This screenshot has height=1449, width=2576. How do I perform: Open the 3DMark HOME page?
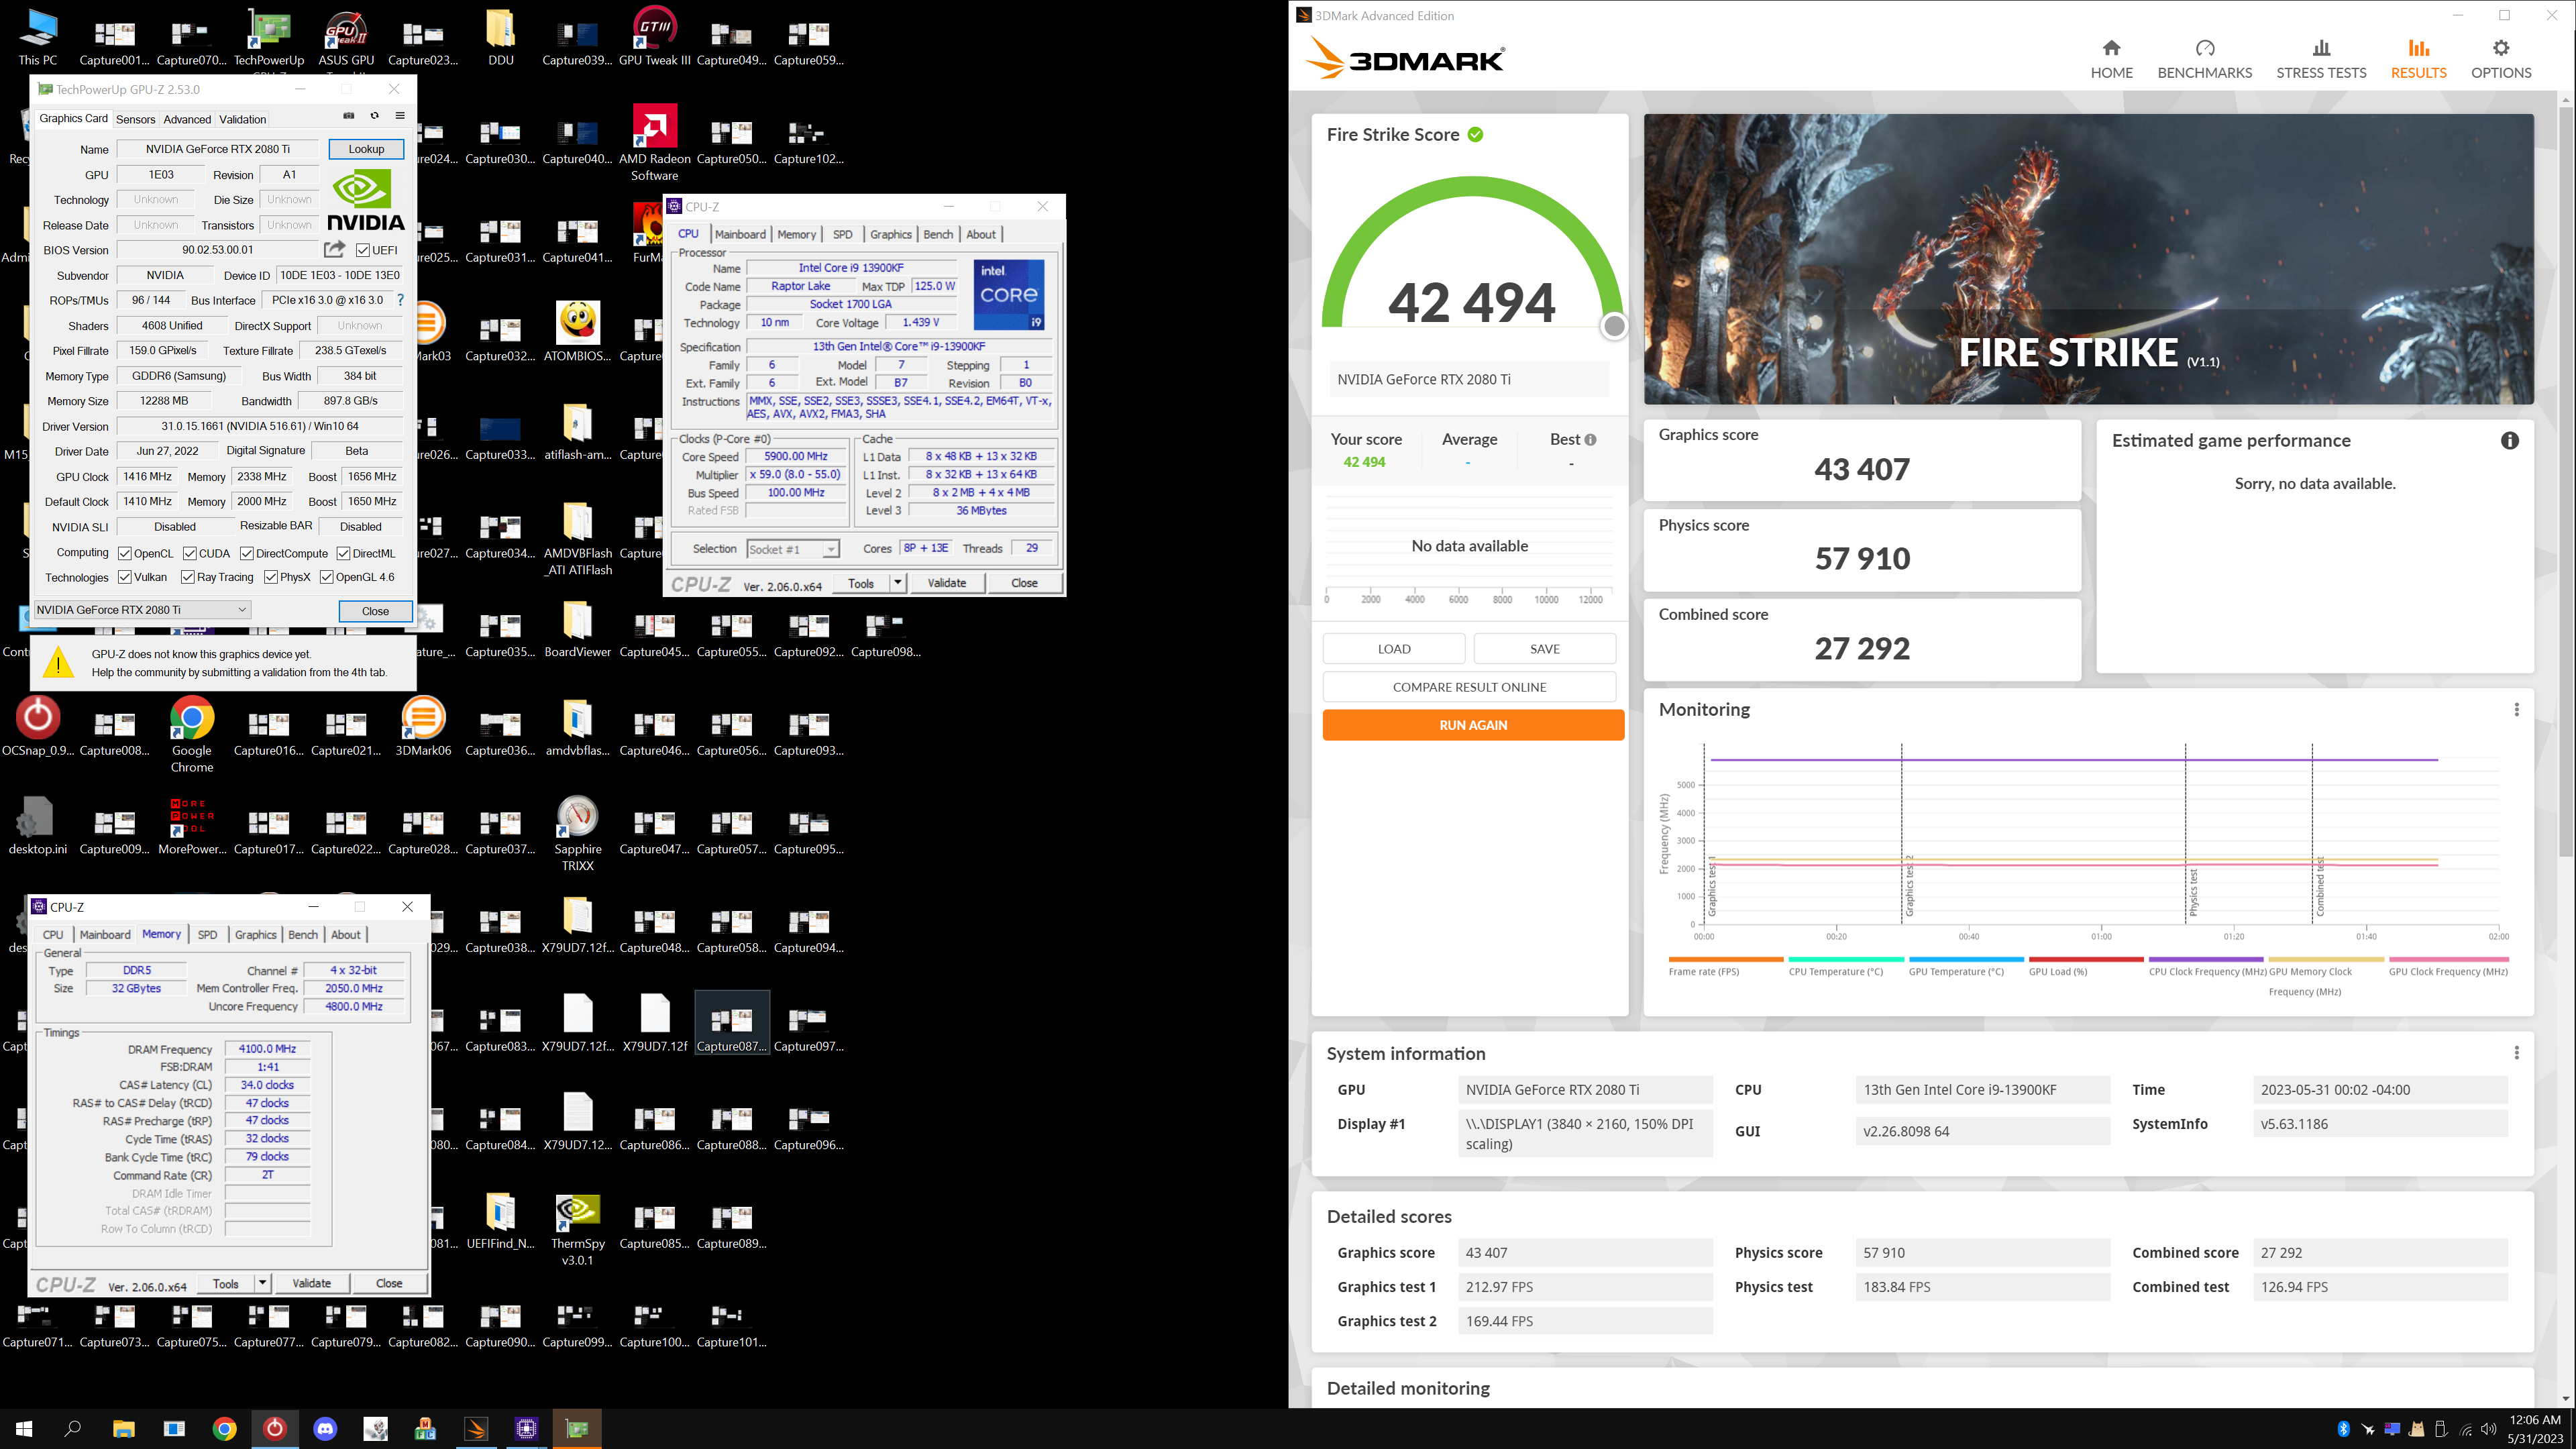(x=2111, y=59)
